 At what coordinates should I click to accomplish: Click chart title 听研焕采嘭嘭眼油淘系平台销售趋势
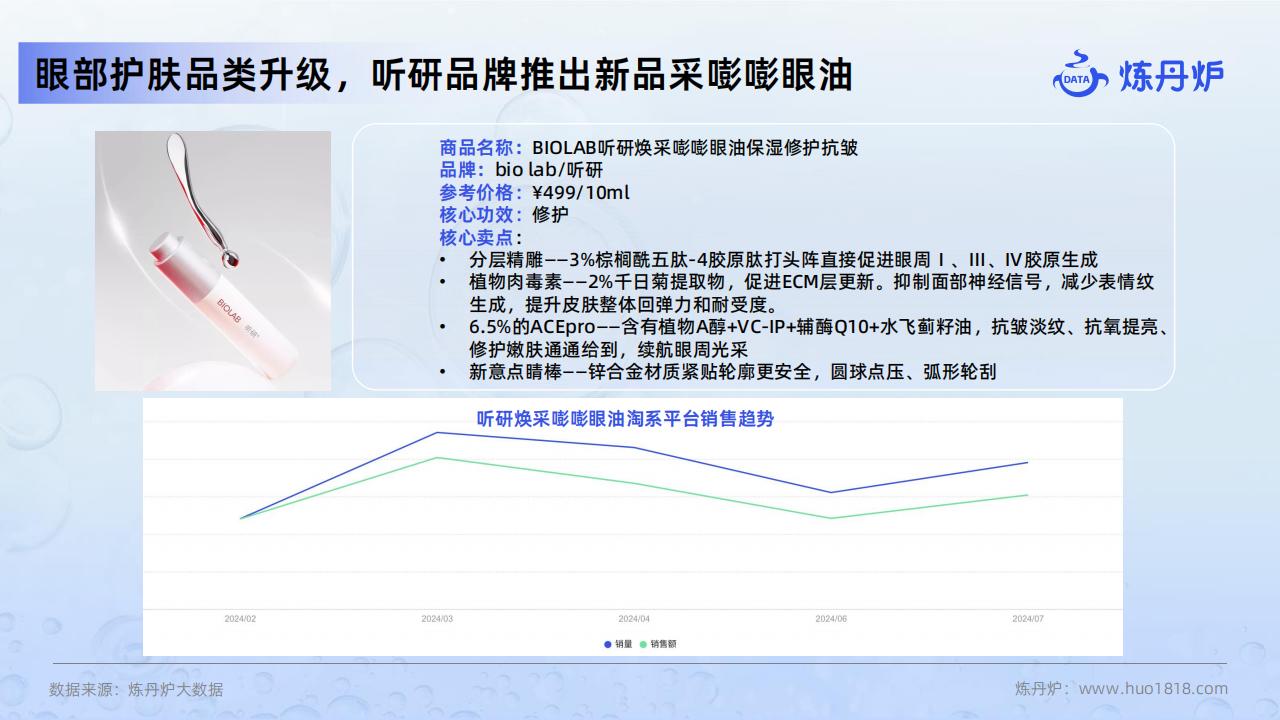[625, 419]
